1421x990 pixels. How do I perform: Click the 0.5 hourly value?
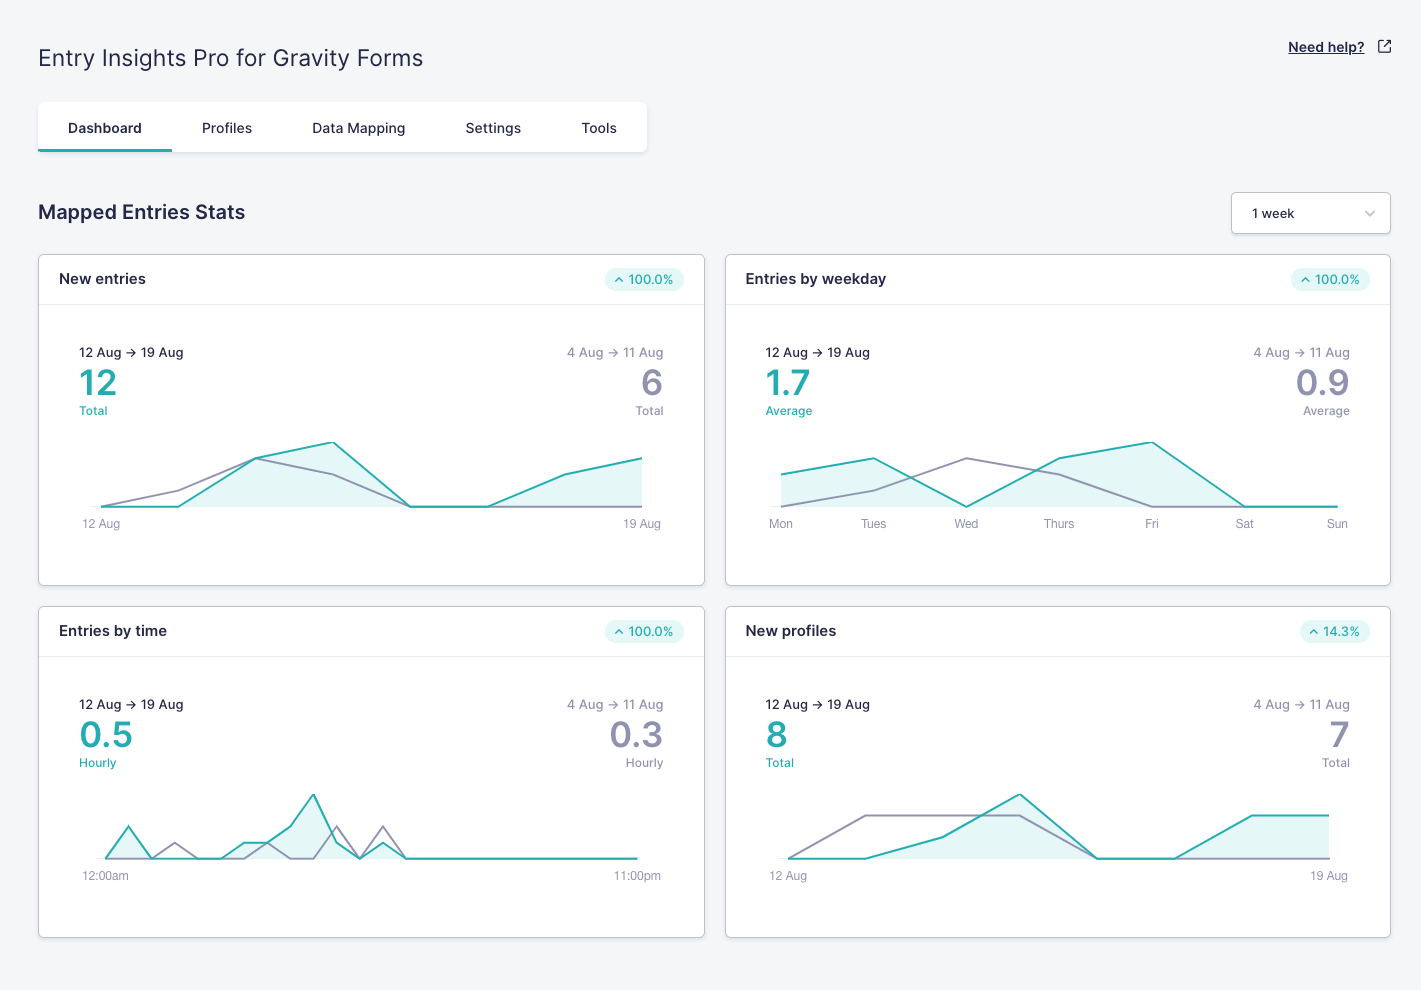tap(106, 735)
